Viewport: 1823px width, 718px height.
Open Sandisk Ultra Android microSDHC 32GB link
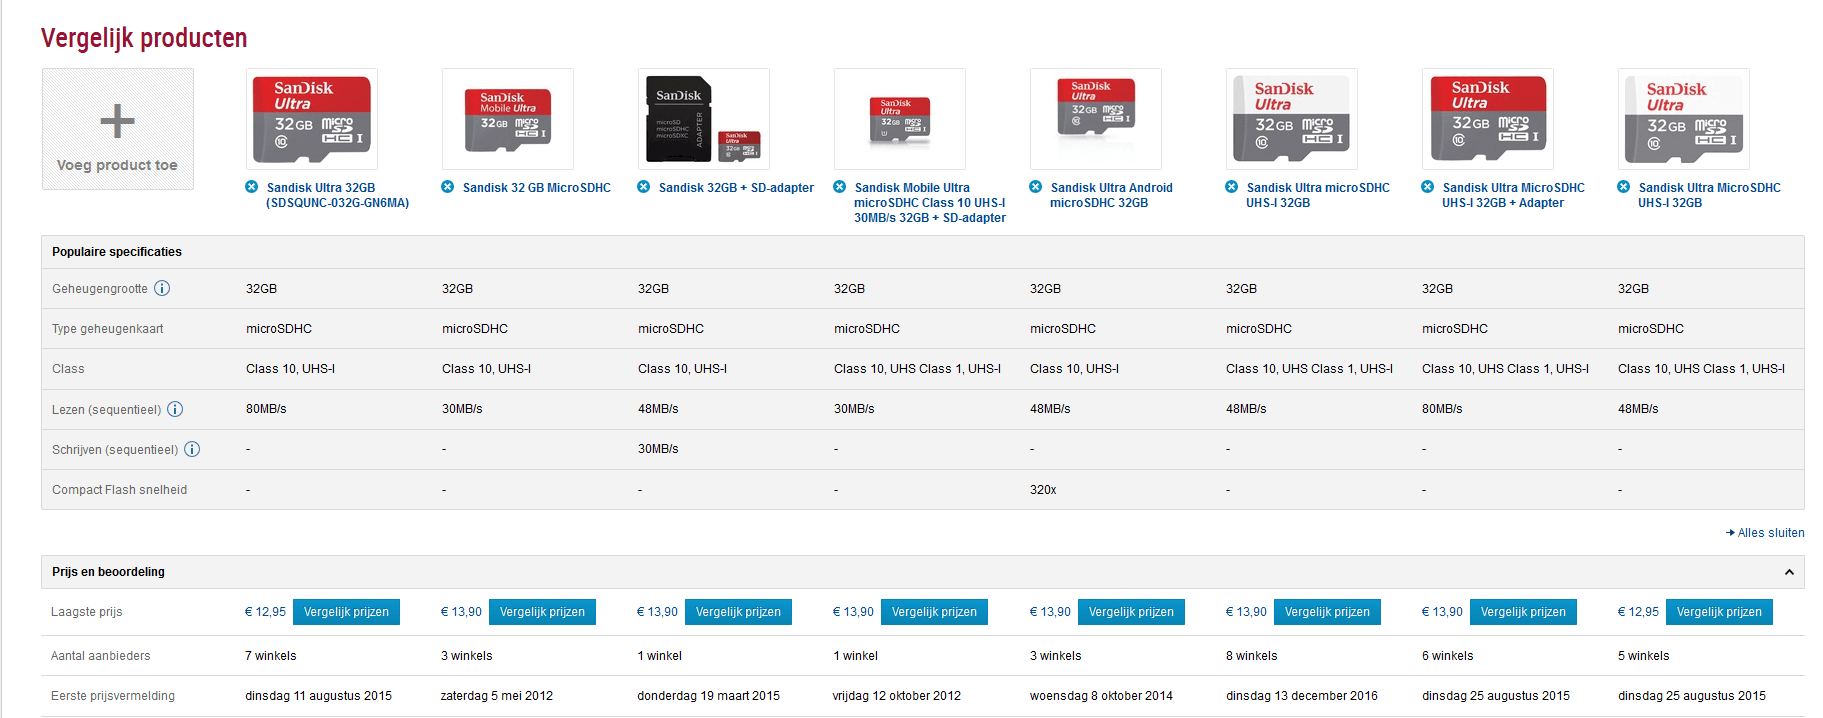[x=1111, y=195]
